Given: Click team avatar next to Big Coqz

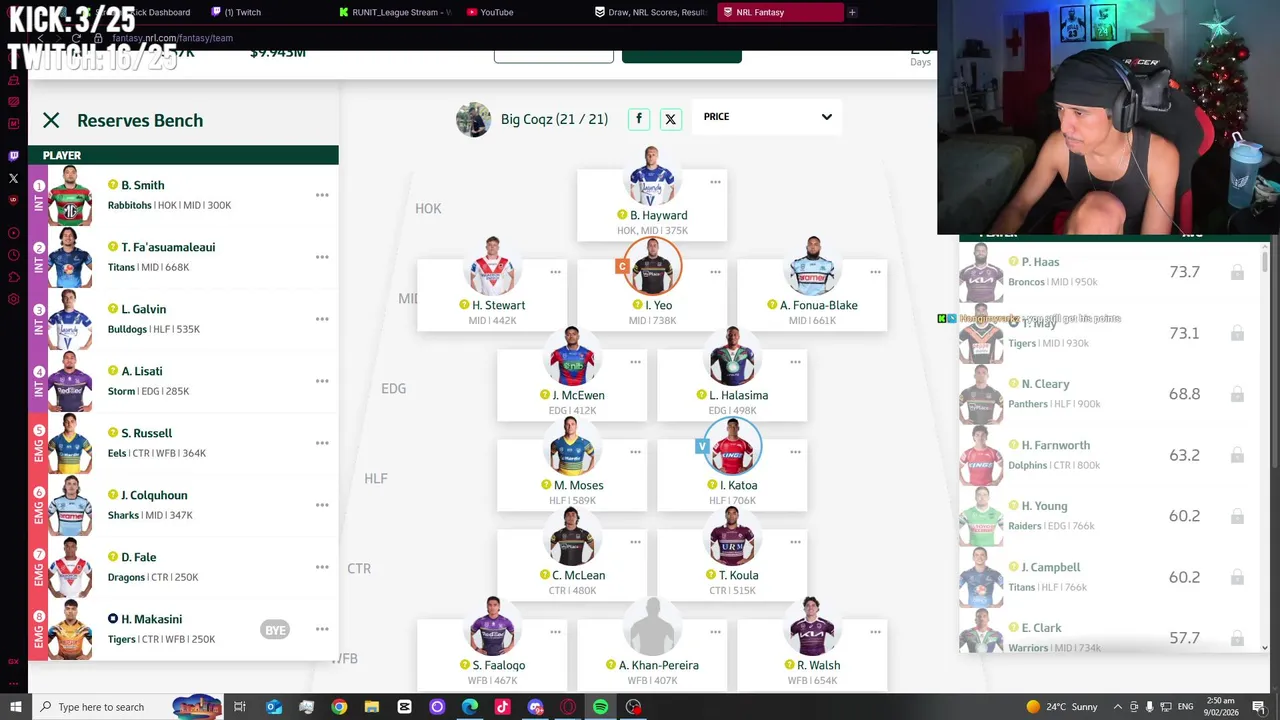Looking at the screenshot, I should click(473, 119).
